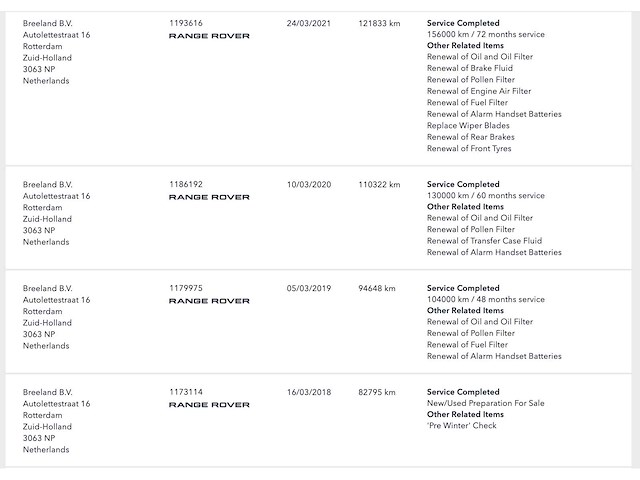Click the 110322 km mileage reading
This screenshot has width=640, height=480.
tap(379, 184)
